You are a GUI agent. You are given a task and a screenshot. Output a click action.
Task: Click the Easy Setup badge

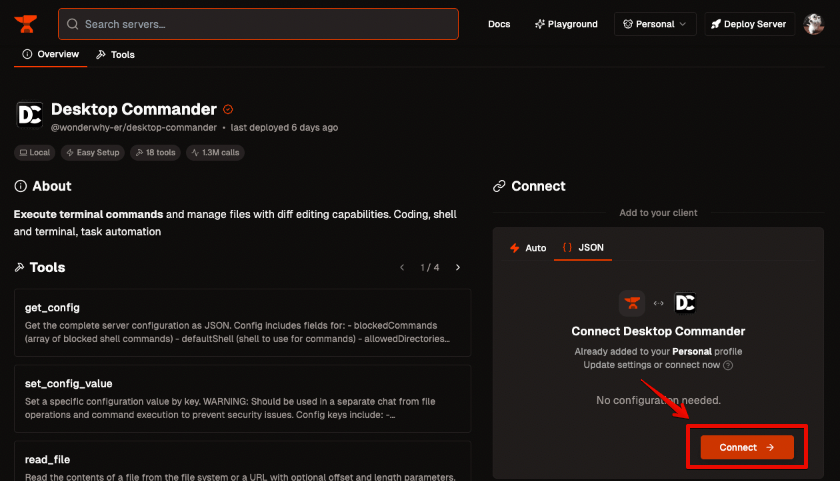click(93, 153)
